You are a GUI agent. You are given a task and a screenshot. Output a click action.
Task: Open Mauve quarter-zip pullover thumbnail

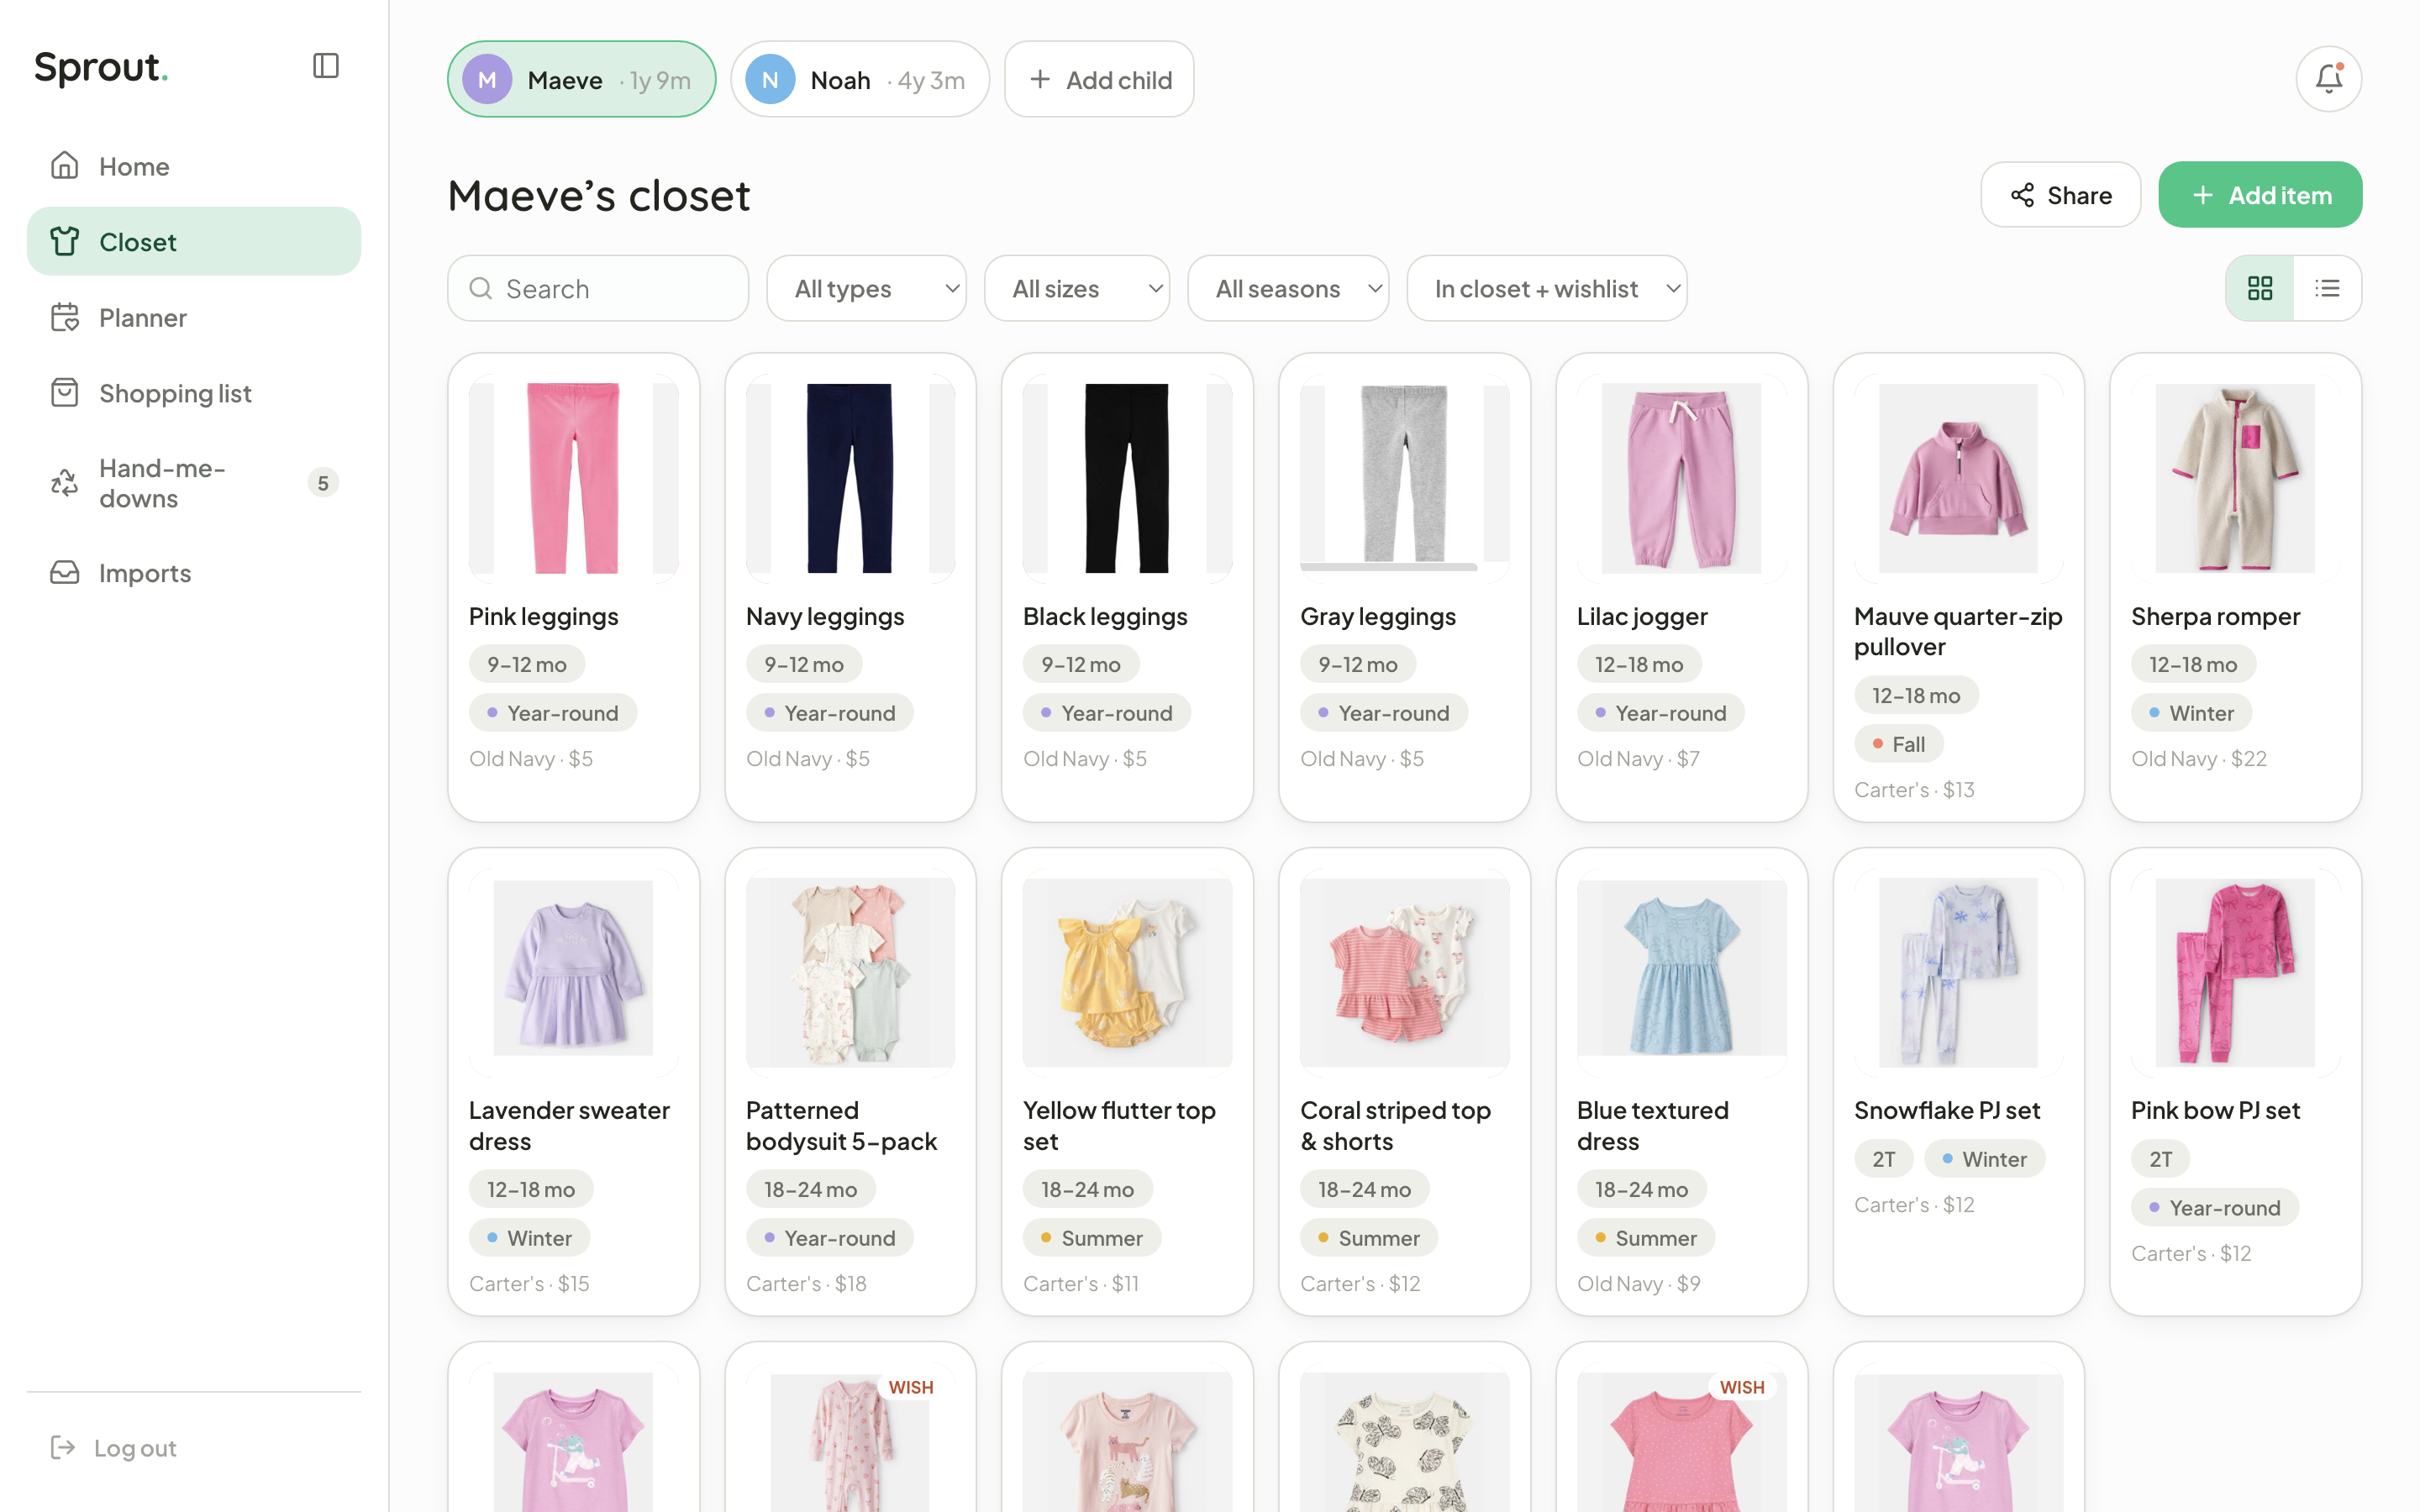coord(1958,478)
